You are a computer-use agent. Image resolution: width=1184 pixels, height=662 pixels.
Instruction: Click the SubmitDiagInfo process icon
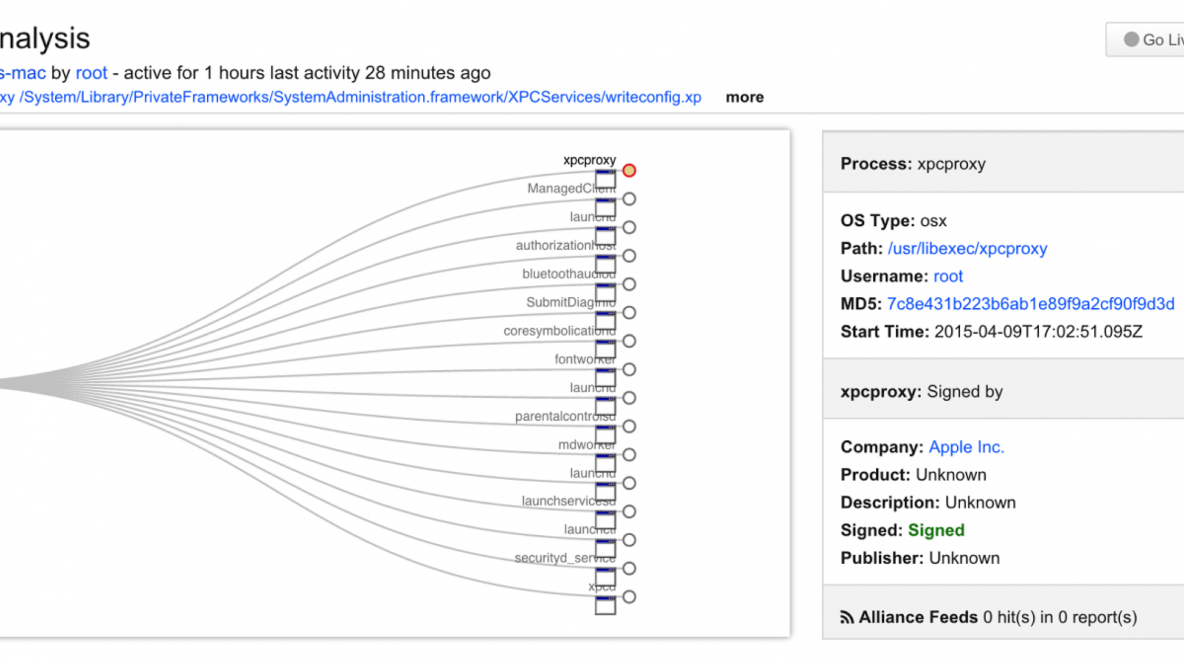[605, 321]
